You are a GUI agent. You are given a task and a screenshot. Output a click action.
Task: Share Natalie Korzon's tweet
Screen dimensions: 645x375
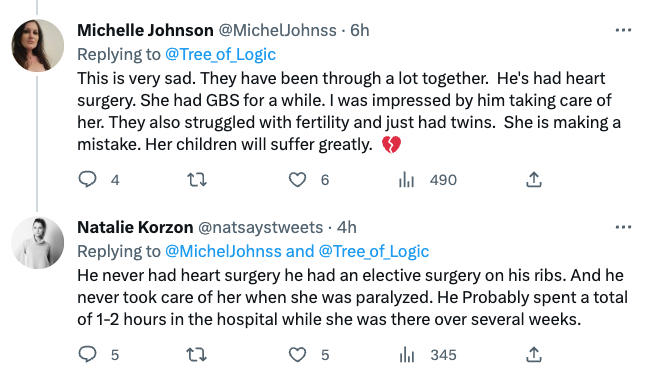point(534,354)
